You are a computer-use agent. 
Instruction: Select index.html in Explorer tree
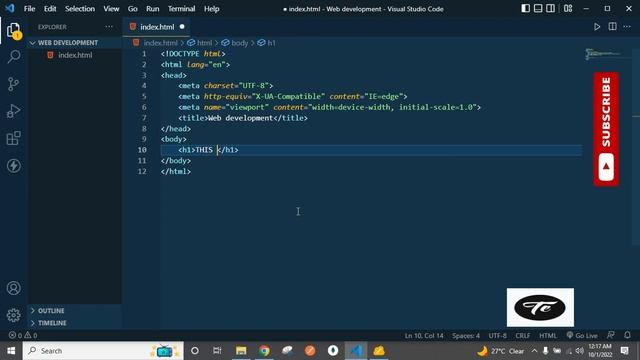pos(75,55)
